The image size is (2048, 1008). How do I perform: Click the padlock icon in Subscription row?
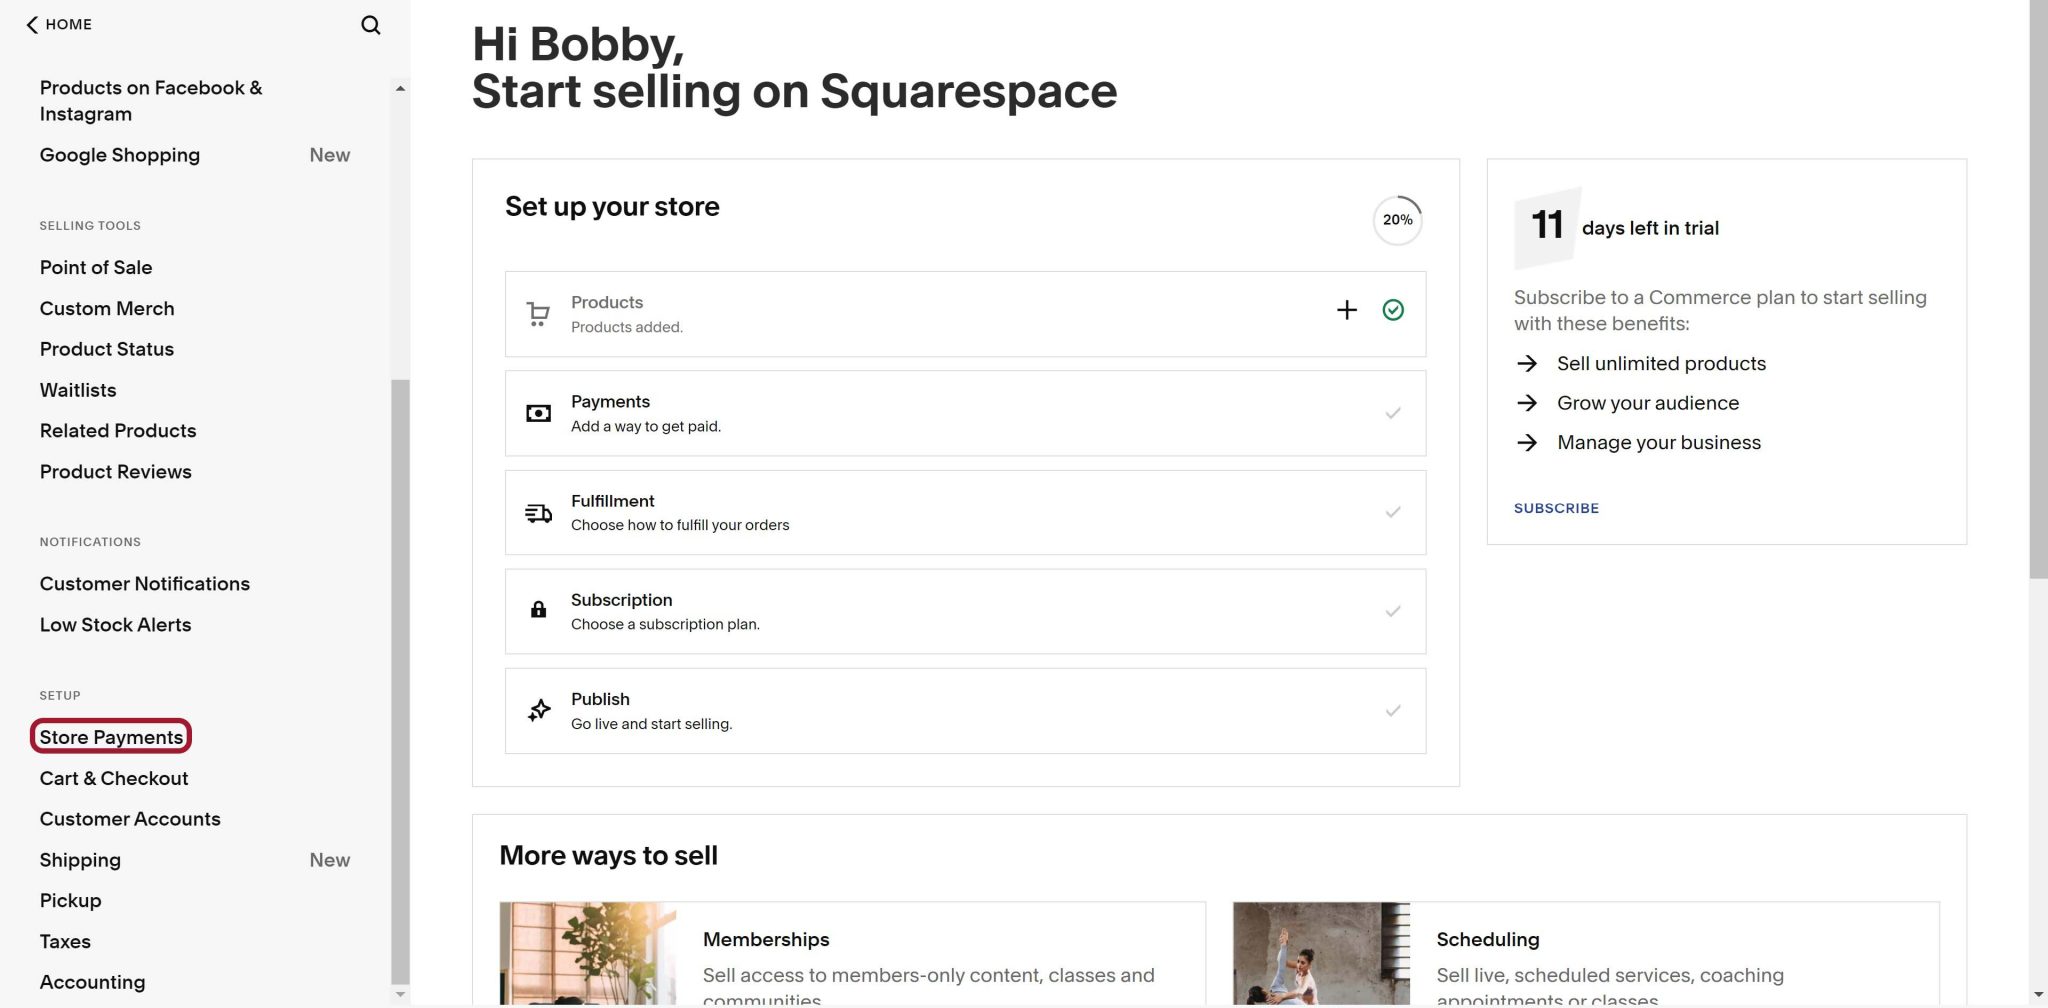point(538,609)
